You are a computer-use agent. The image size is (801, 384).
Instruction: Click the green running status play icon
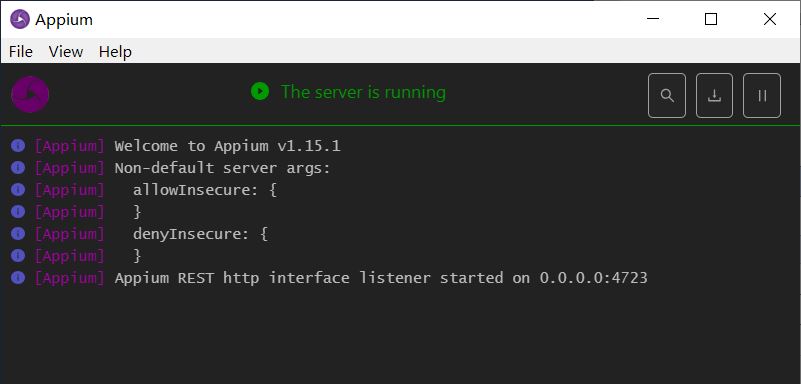click(x=260, y=91)
